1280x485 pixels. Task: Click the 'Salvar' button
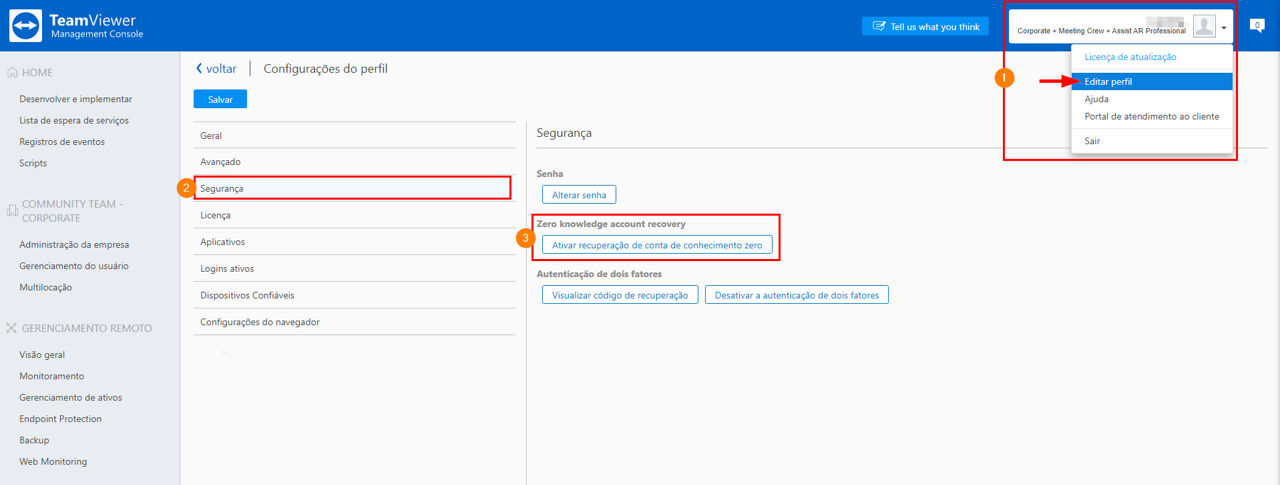(220, 99)
